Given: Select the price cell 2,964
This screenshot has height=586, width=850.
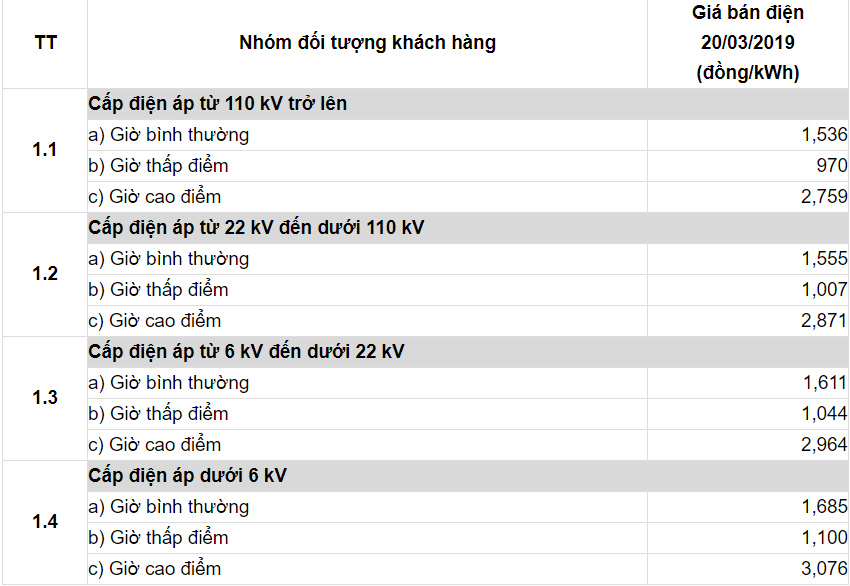Looking at the screenshot, I should coord(748,445).
